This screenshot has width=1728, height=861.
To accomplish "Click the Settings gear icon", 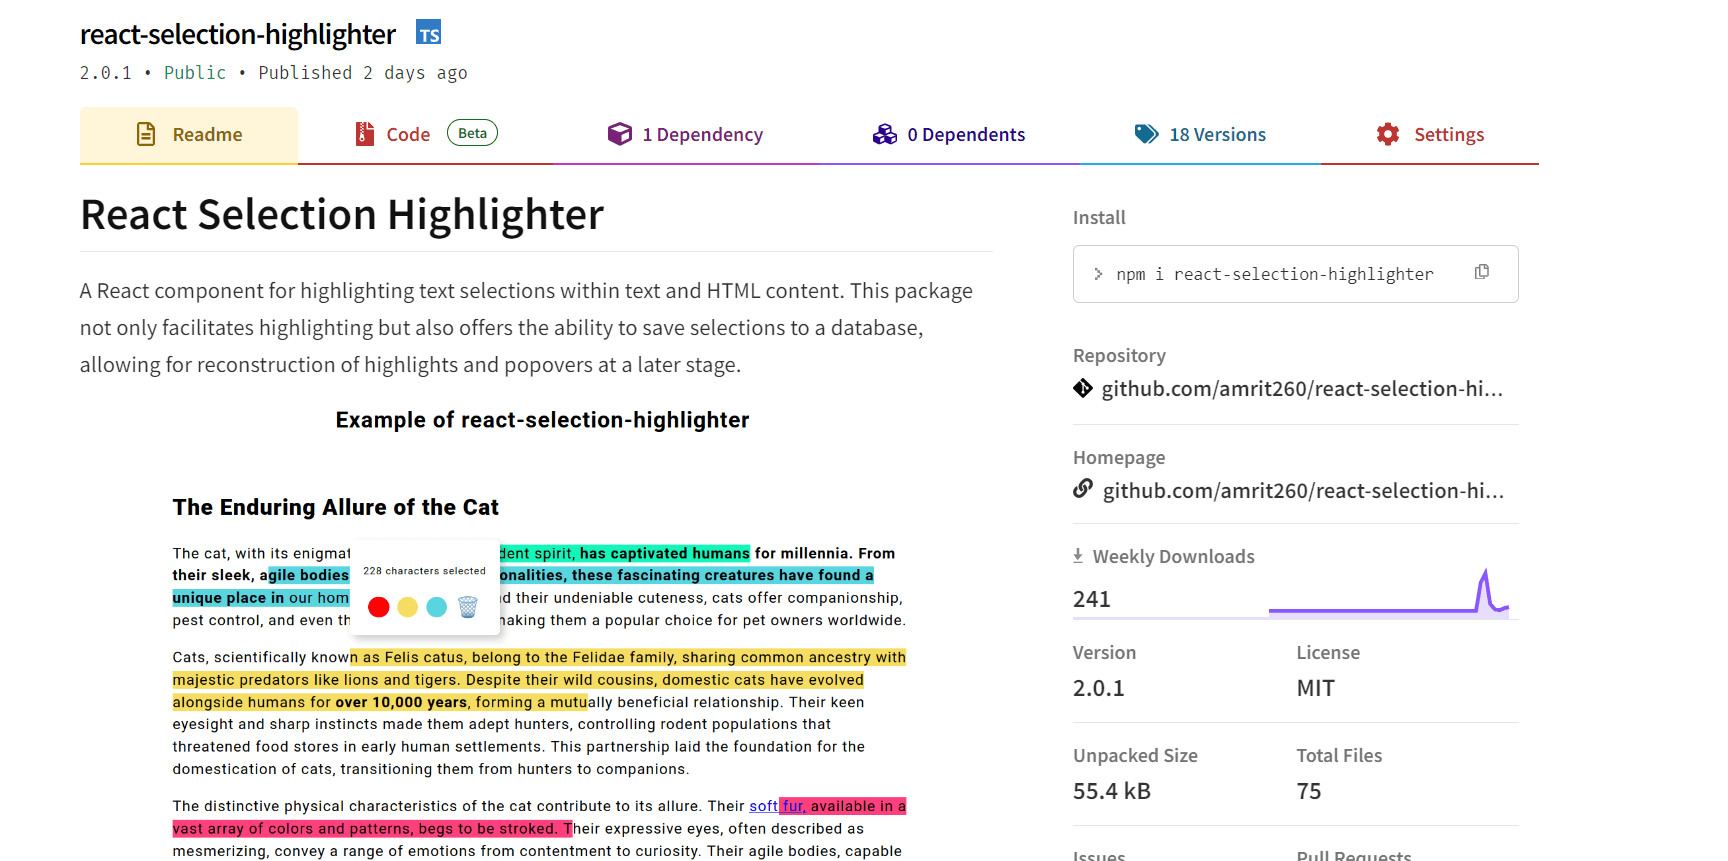I will (x=1387, y=134).
